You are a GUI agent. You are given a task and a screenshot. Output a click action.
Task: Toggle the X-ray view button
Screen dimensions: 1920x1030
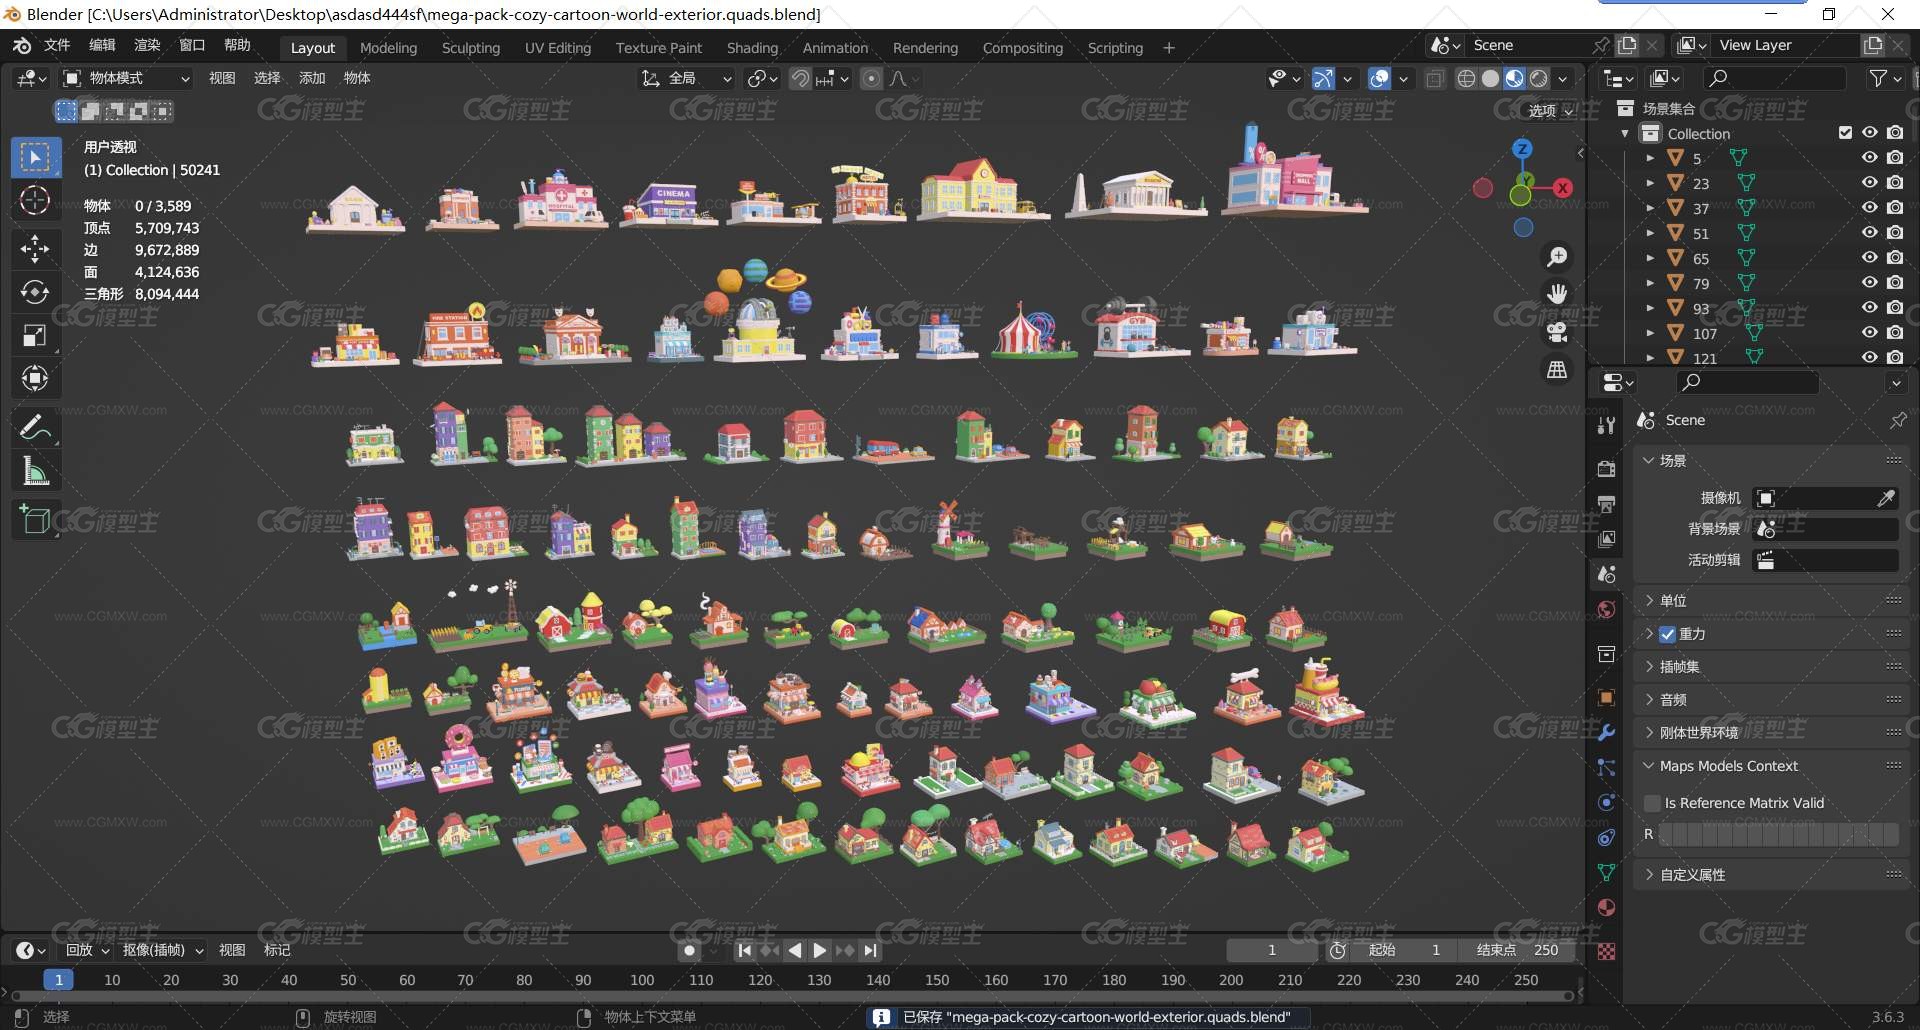click(x=1435, y=78)
